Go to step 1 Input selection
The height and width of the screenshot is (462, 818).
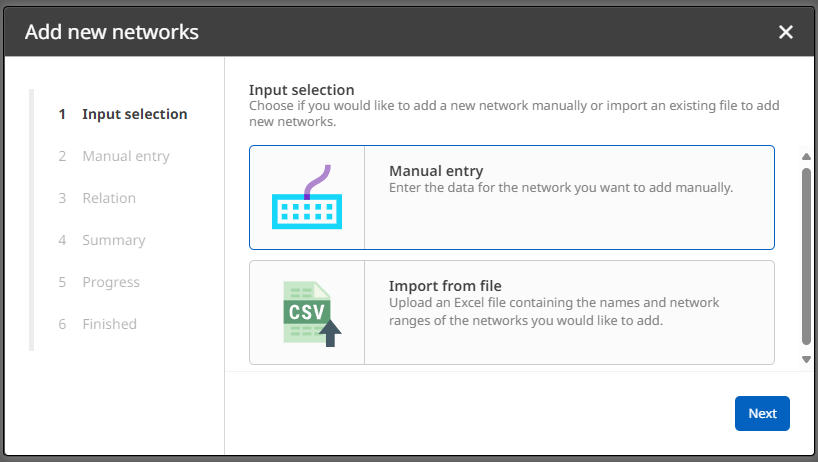click(134, 114)
